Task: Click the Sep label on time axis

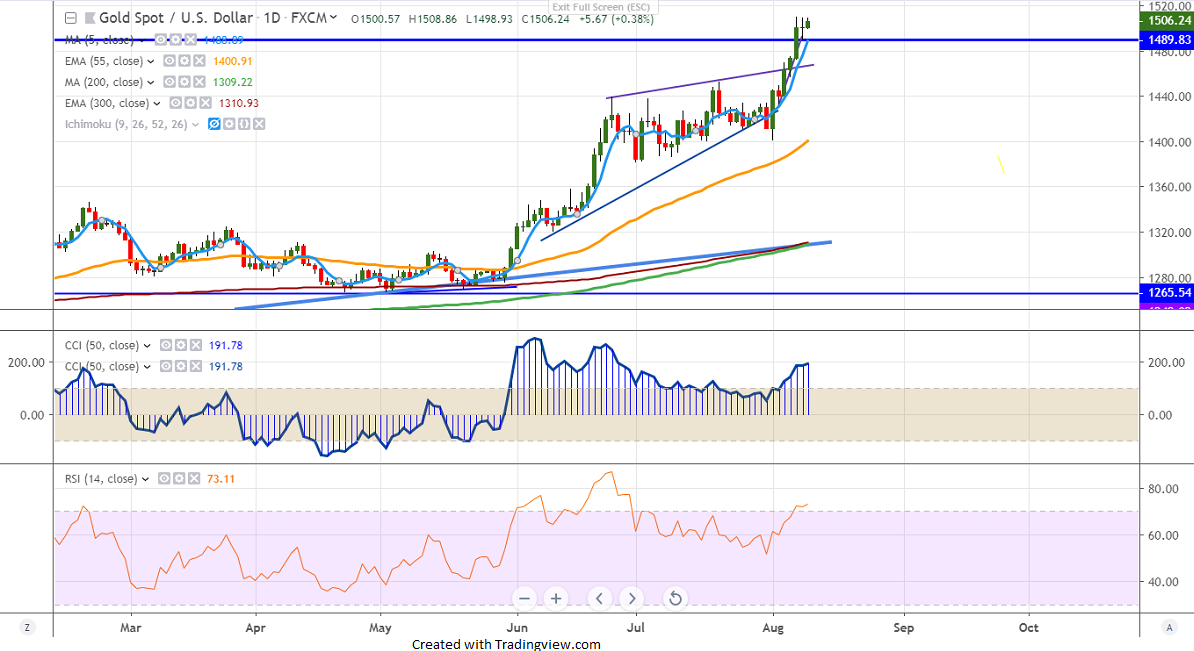Action: point(904,627)
